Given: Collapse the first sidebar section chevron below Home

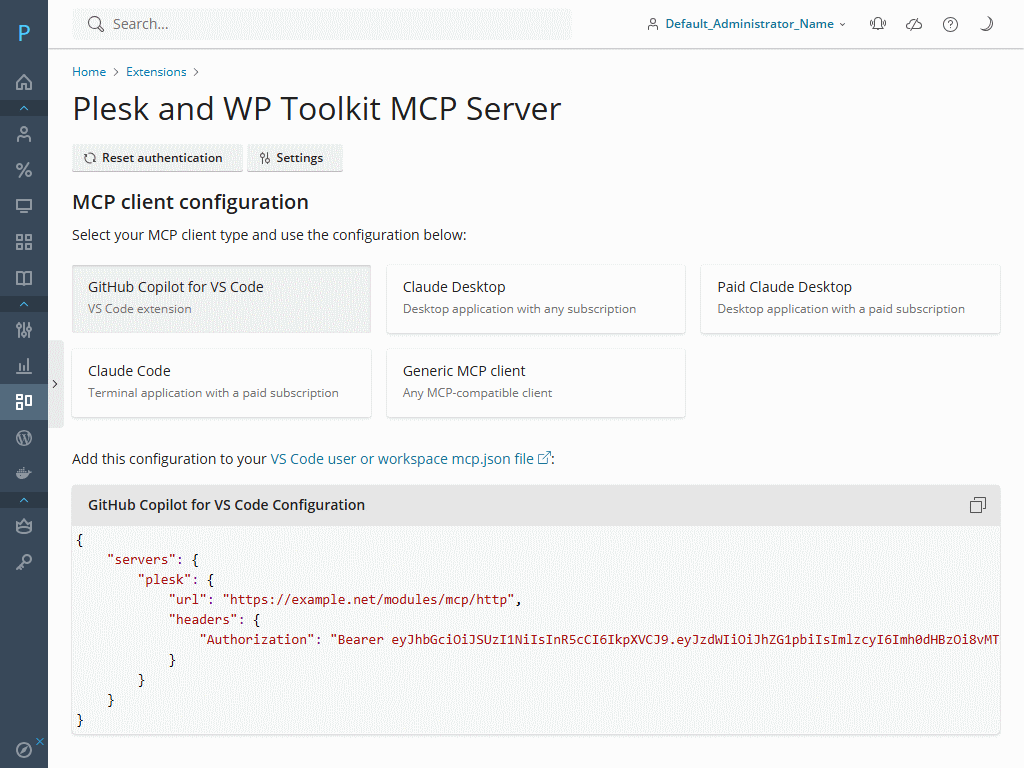Looking at the screenshot, I should 24,108.
